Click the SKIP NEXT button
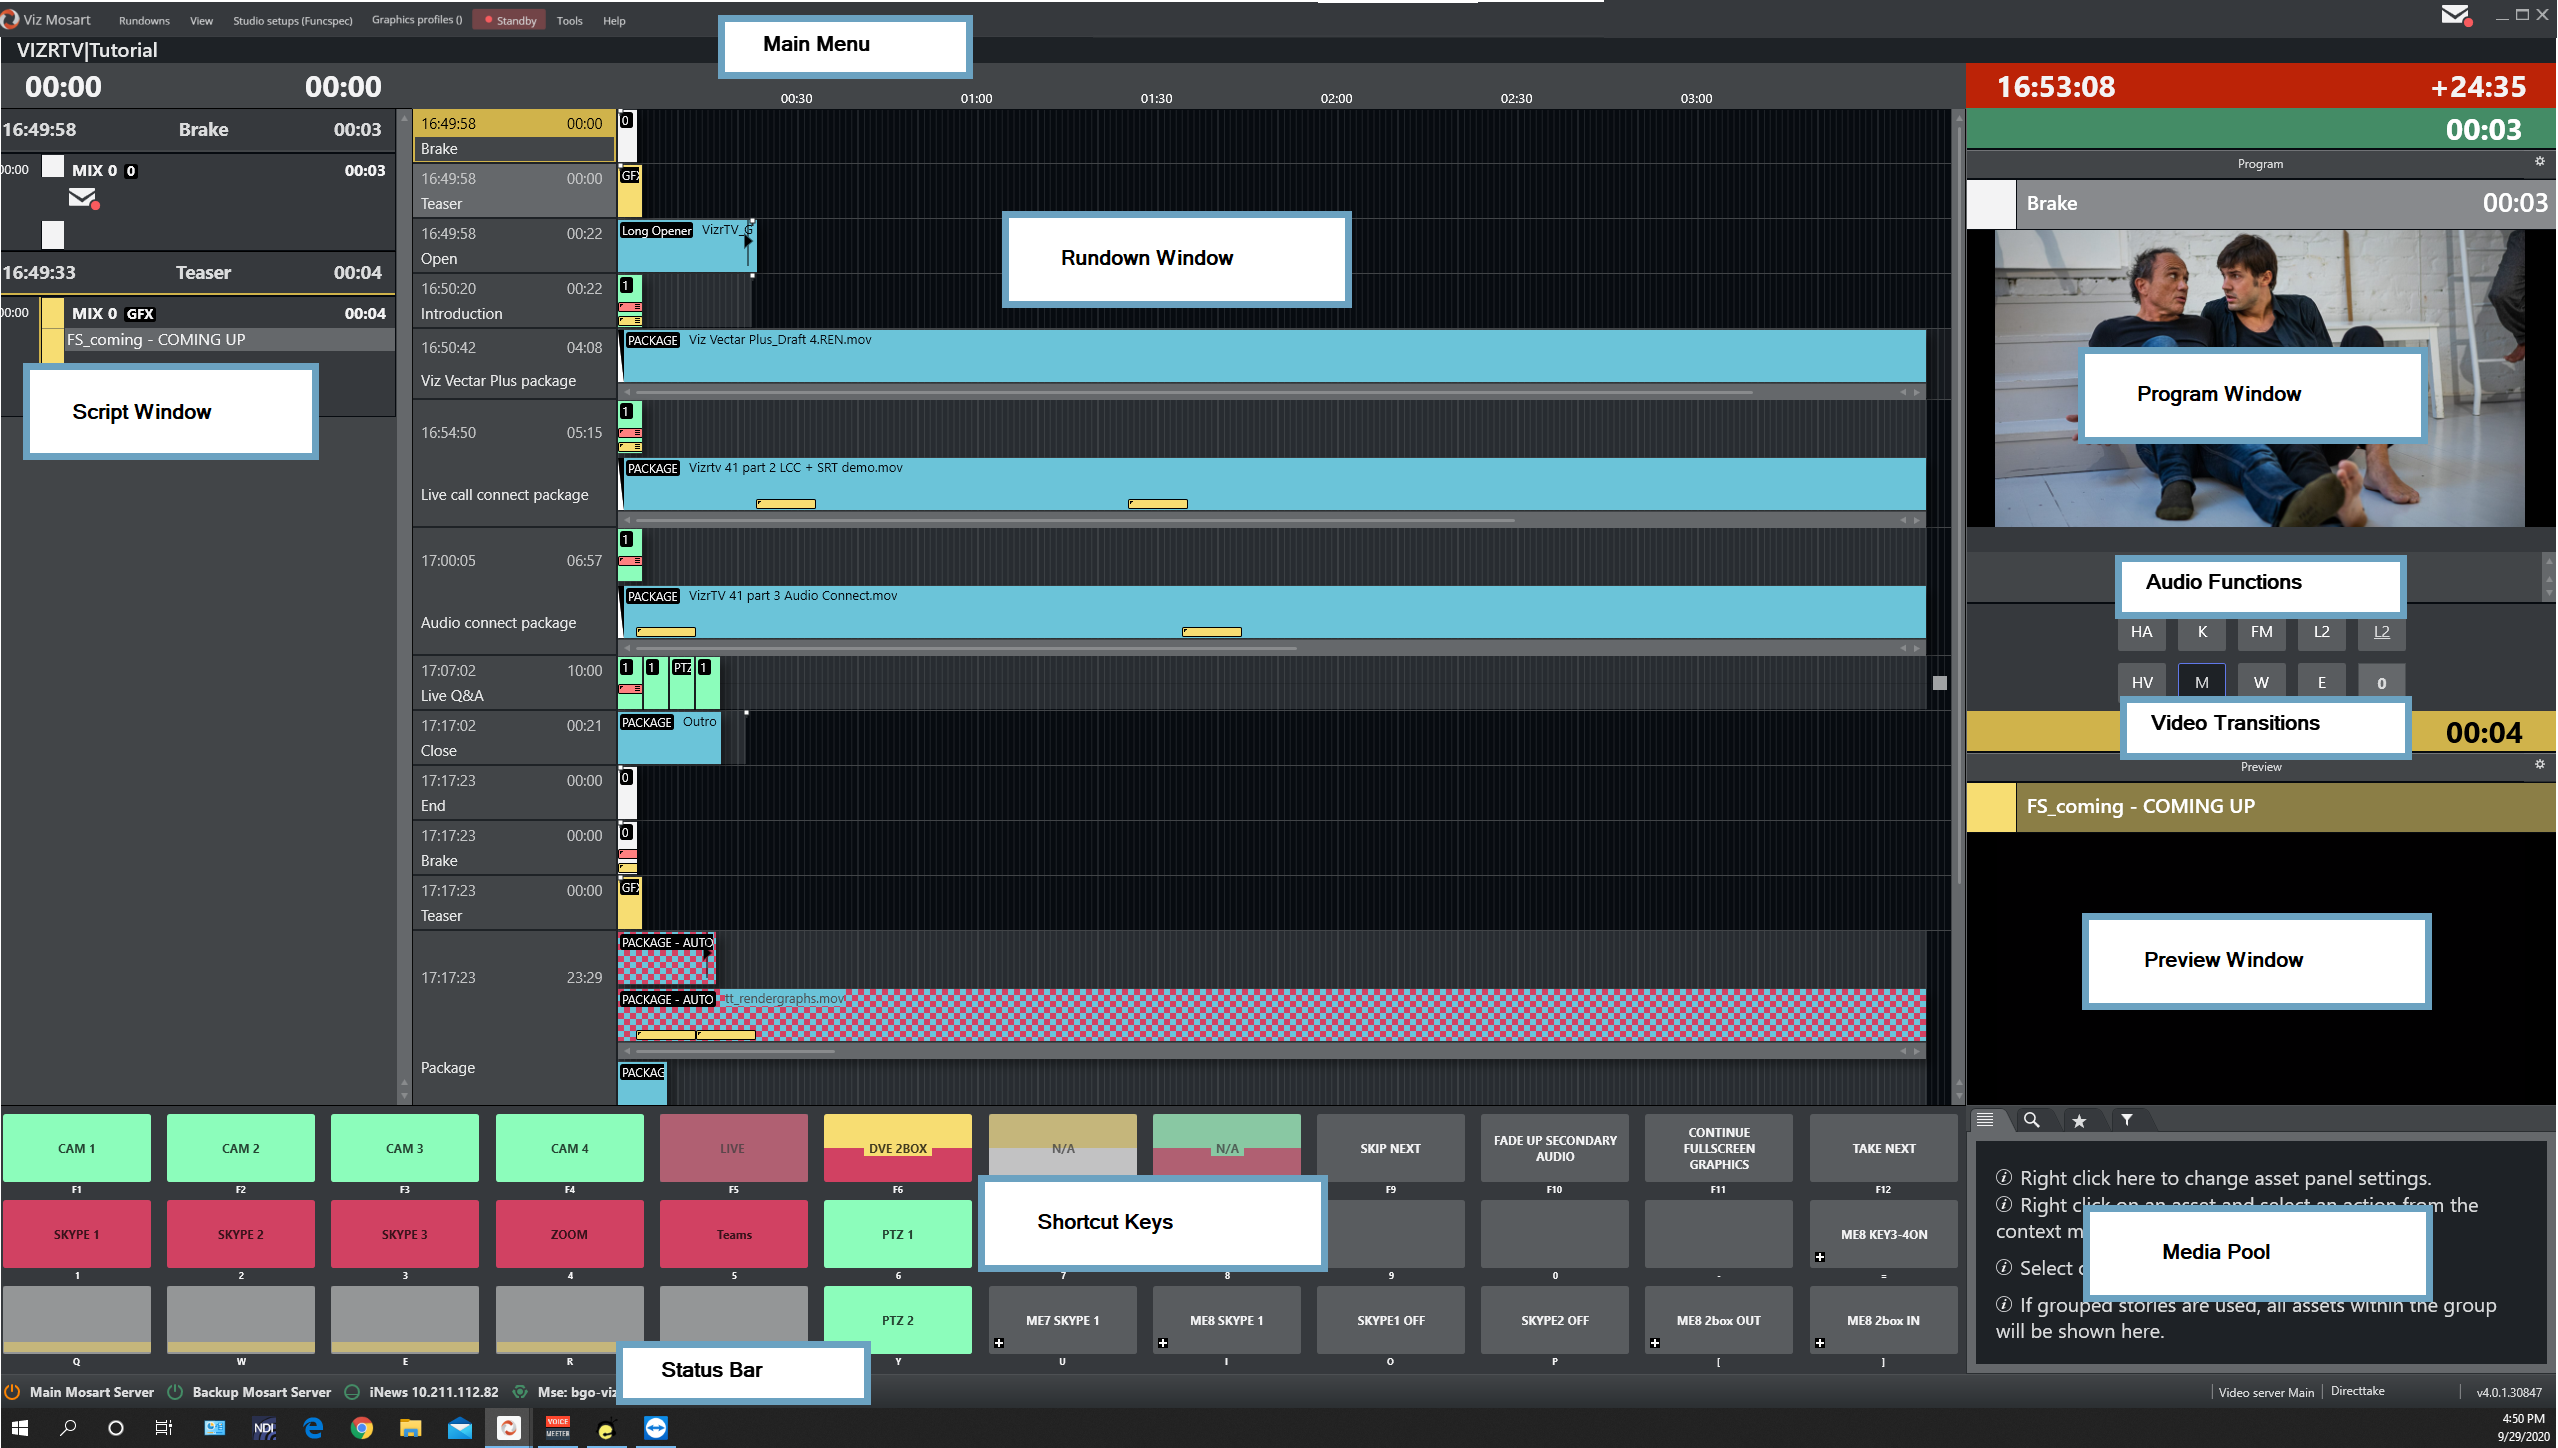Image resolution: width=2558 pixels, height=1448 pixels. point(1391,1148)
